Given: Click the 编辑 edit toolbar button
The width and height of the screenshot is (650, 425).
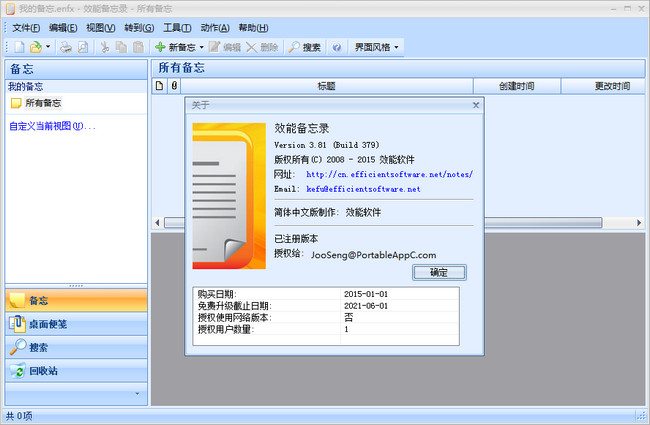Looking at the screenshot, I should (x=225, y=47).
